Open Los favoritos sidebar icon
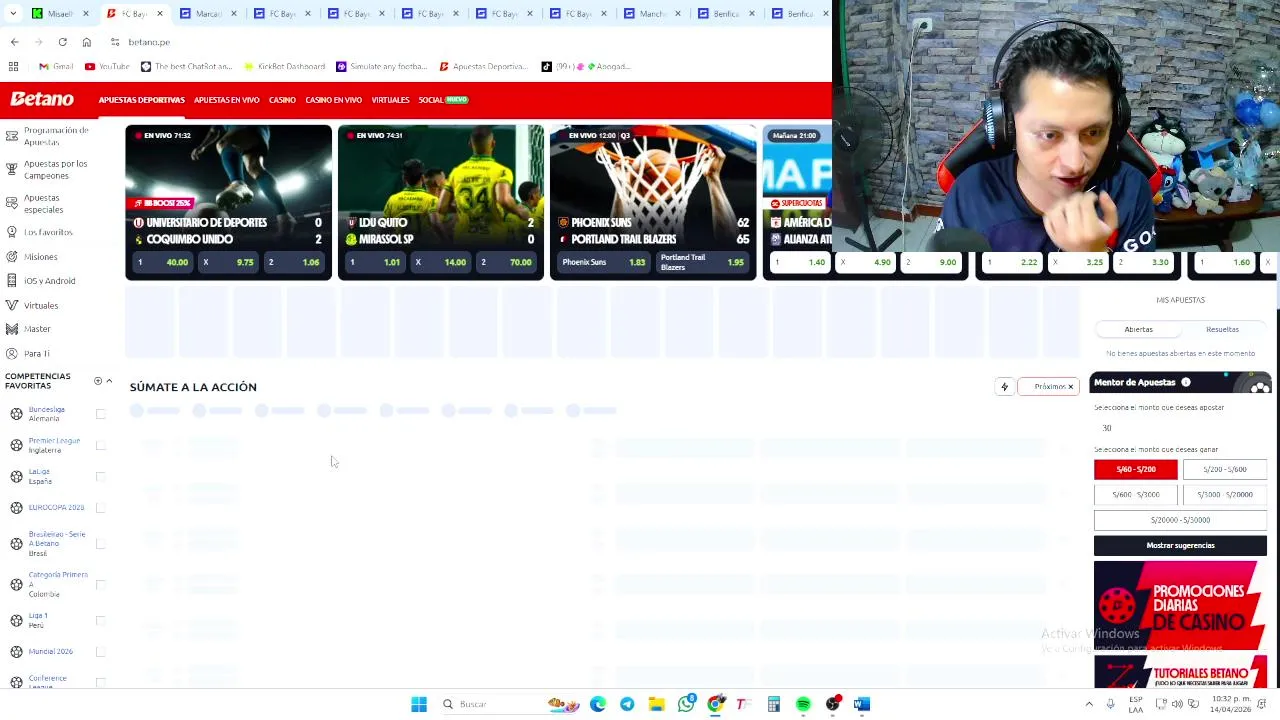Viewport: 1280px width, 720px height. (x=12, y=232)
